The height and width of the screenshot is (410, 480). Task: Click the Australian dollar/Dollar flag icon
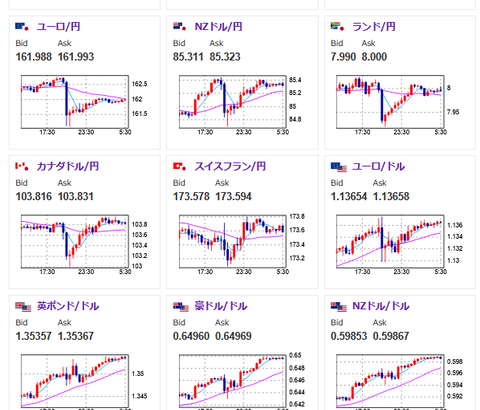point(181,307)
